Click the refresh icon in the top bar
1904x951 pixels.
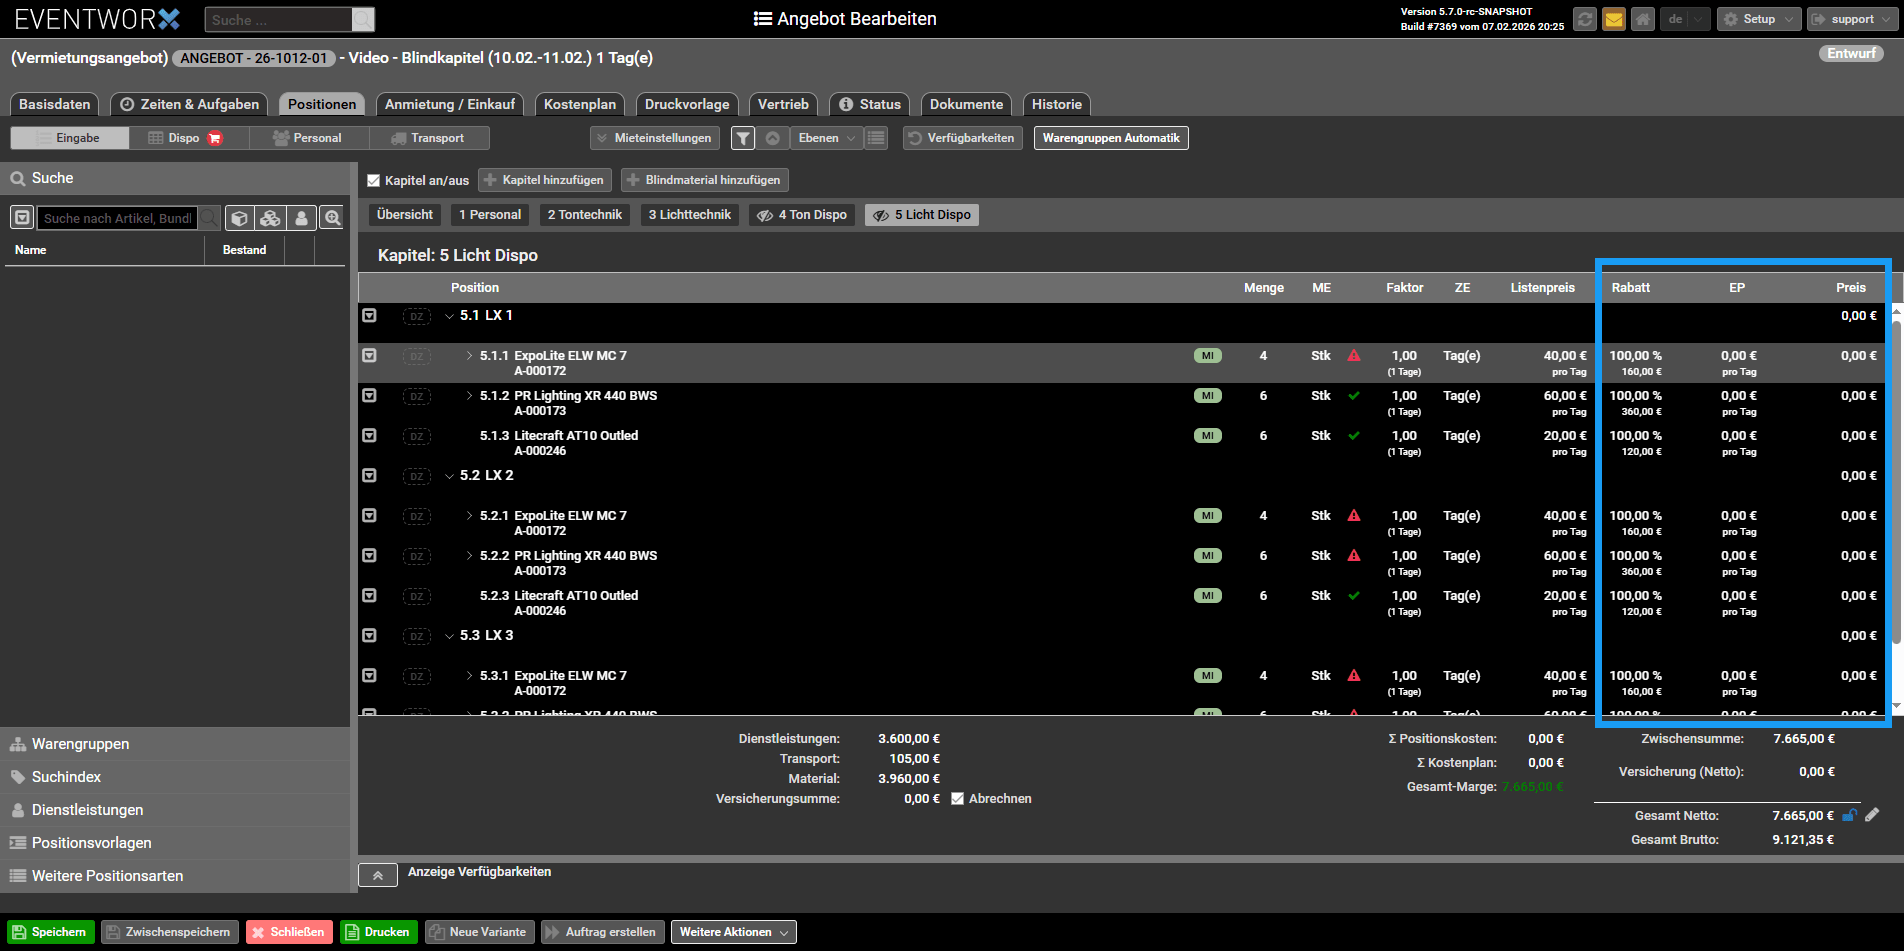click(x=1584, y=19)
